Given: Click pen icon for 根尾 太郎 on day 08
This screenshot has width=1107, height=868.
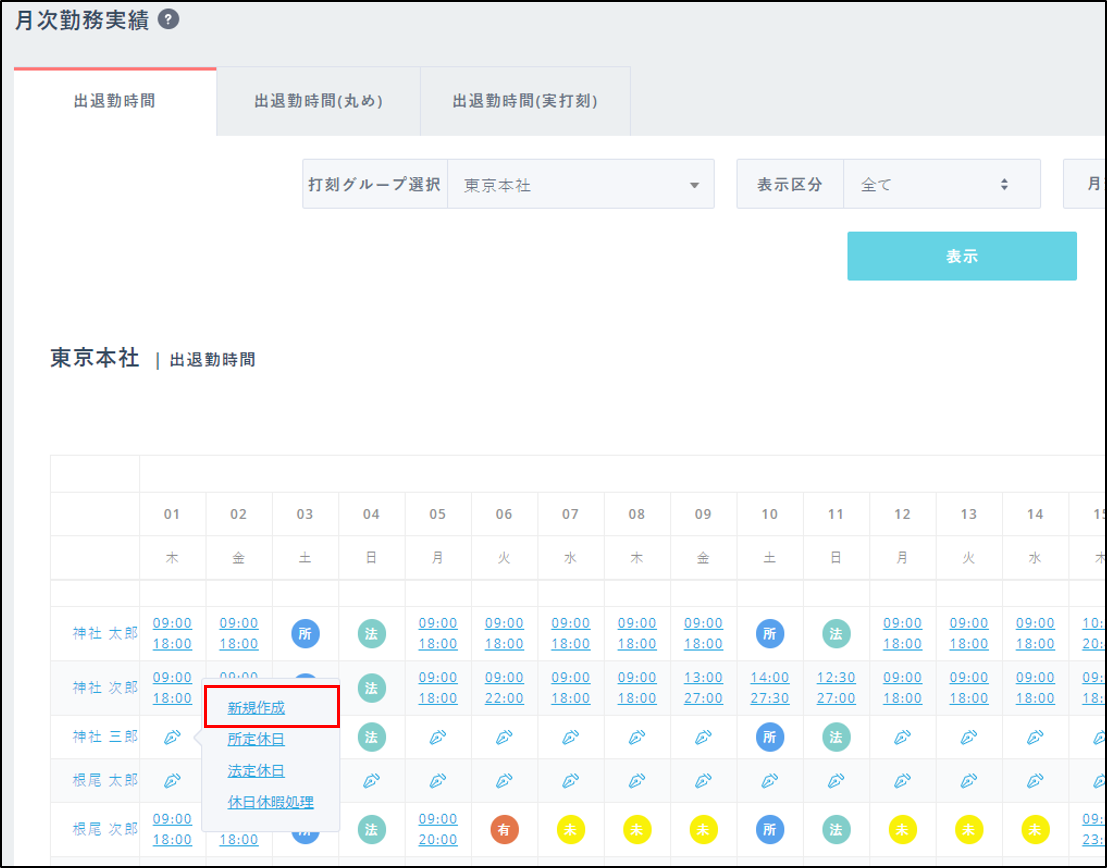Looking at the screenshot, I should click(x=636, y=779).
